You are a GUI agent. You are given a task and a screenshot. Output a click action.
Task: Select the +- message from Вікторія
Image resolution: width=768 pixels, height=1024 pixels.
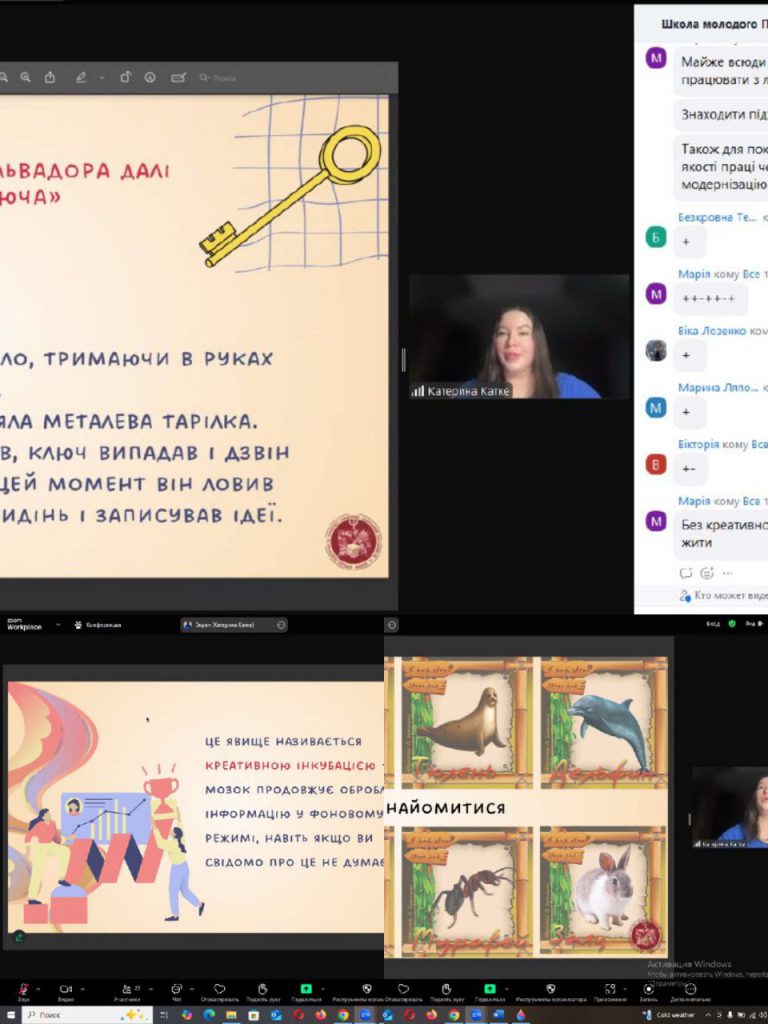689,469
